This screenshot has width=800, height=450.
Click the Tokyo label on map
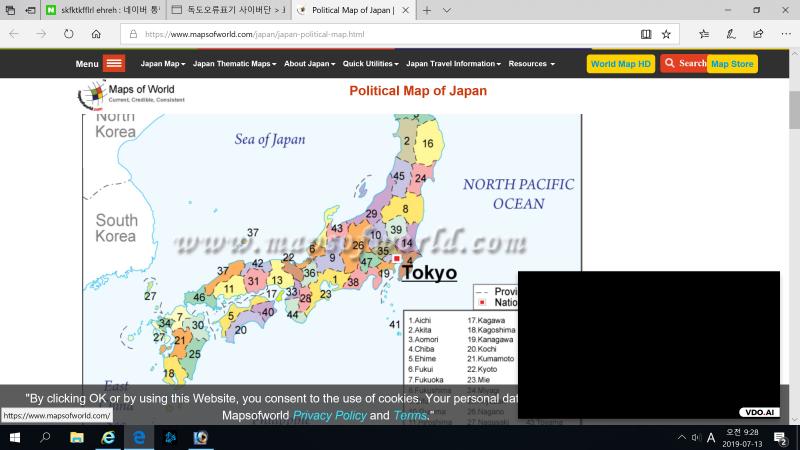click(x=429, y=272)
